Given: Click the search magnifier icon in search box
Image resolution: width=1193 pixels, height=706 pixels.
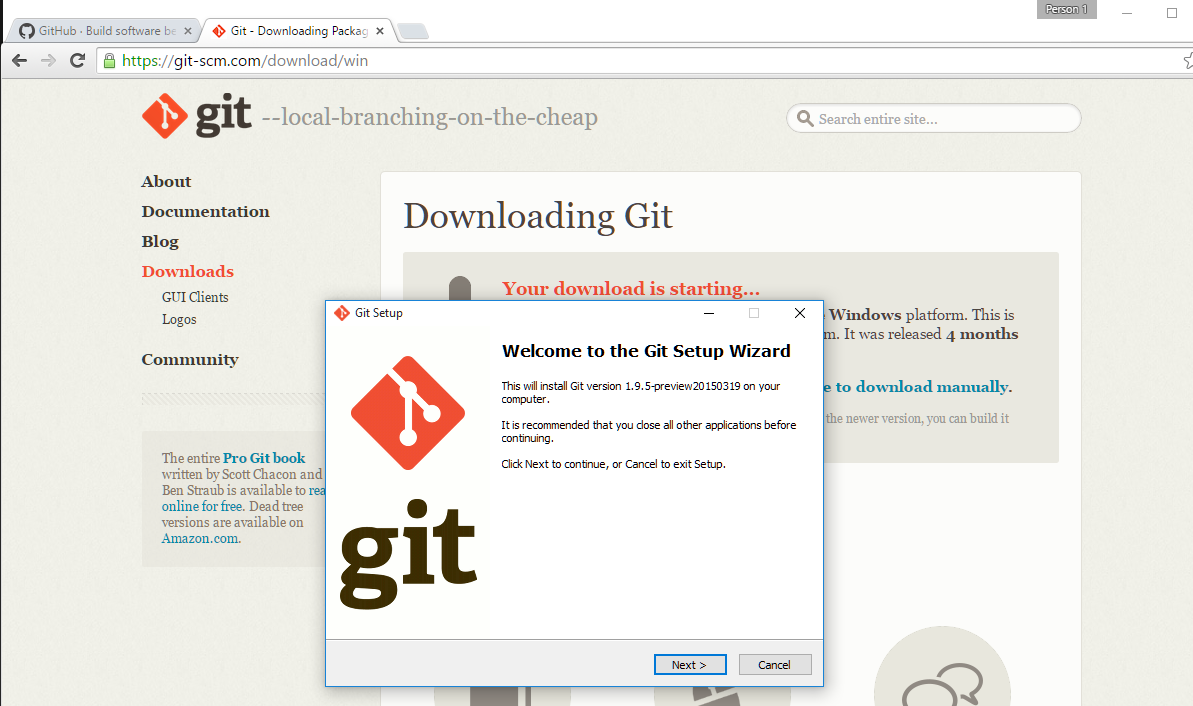Looking at the screenshot, I should [x=806, y=118].
